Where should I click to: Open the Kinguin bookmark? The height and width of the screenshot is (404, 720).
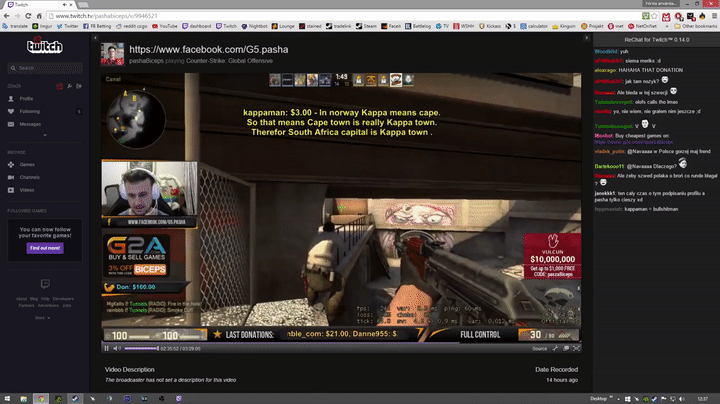click(x=564, y=26)
